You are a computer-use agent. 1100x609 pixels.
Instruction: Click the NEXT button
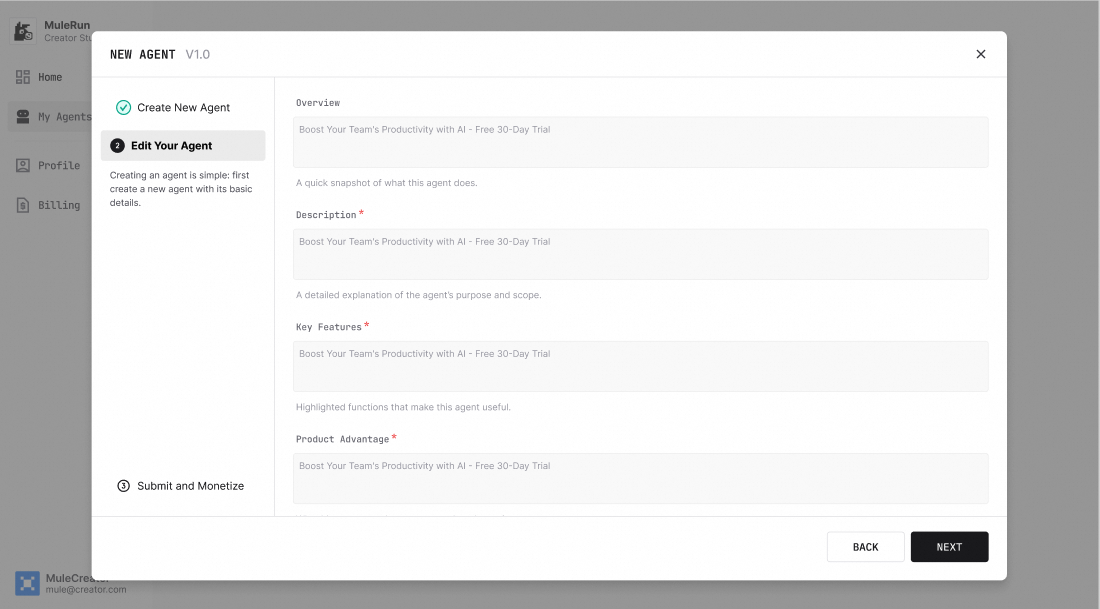pos(949,547)
